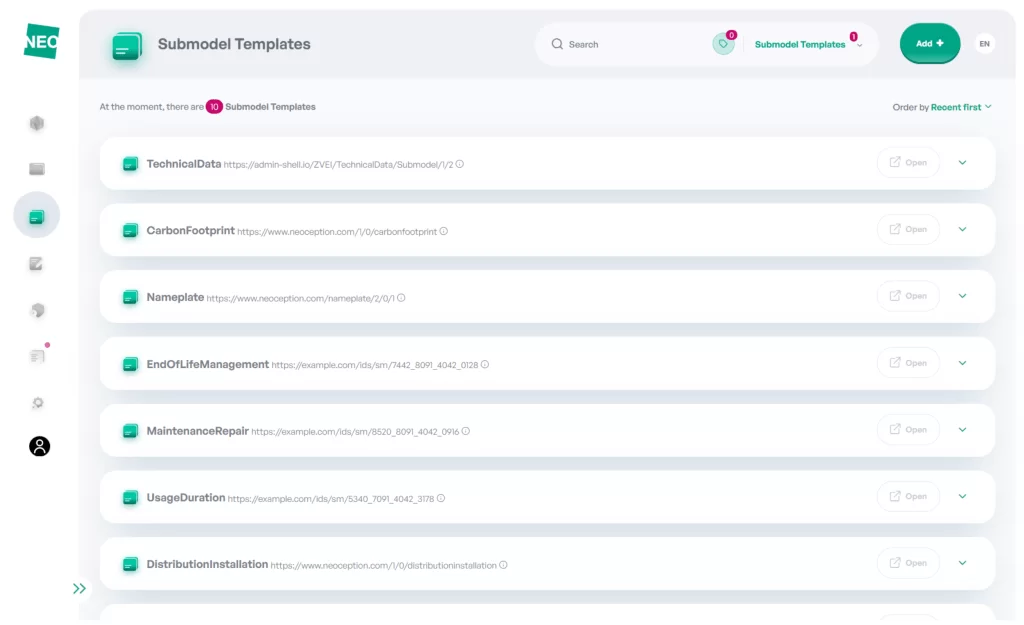Switch language with the EN button
The height and width of the screenshot is (625, 1024).
click(x=984, y=44)
